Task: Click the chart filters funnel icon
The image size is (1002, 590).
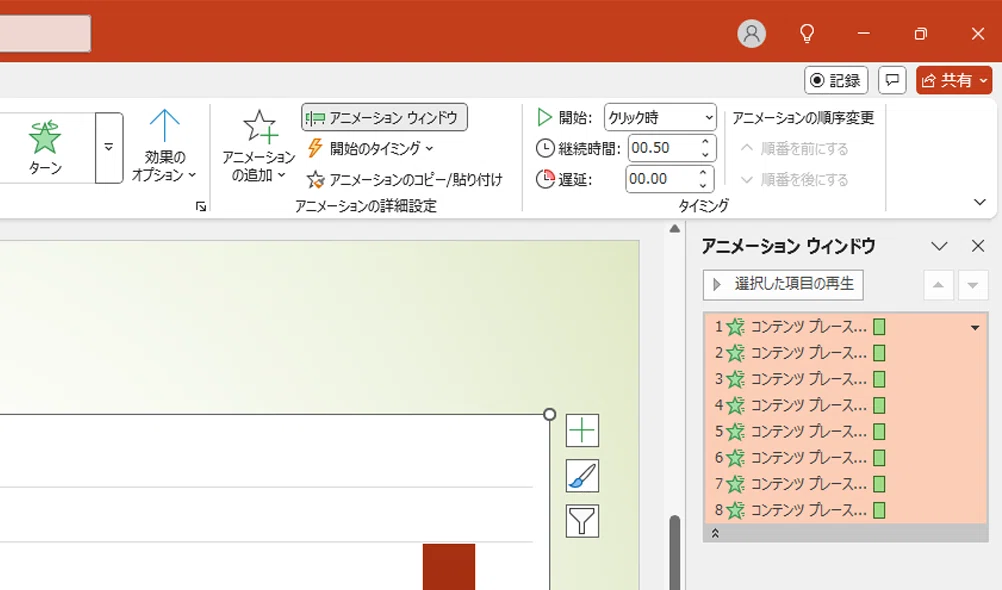Action: point(582,521)
